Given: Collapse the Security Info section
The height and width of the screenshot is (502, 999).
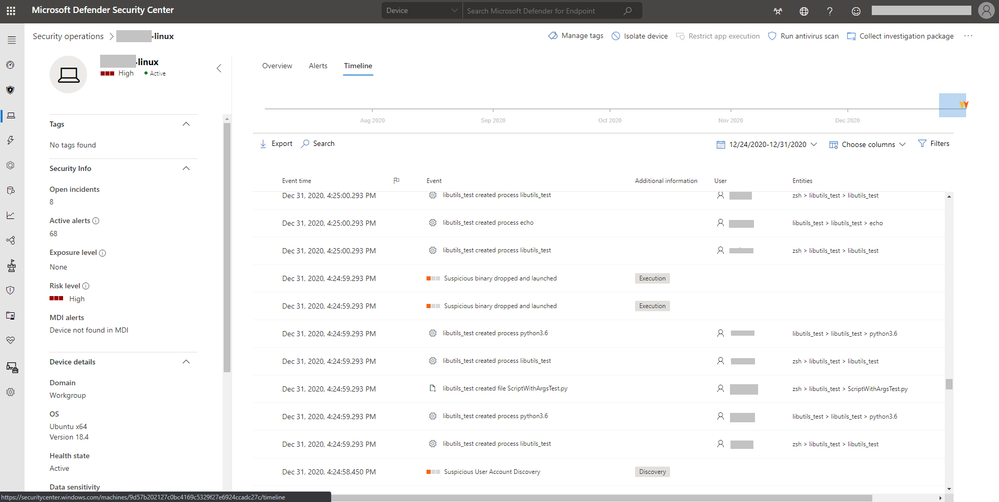Looking at the screenshot, I should click(x=186, y=168).
